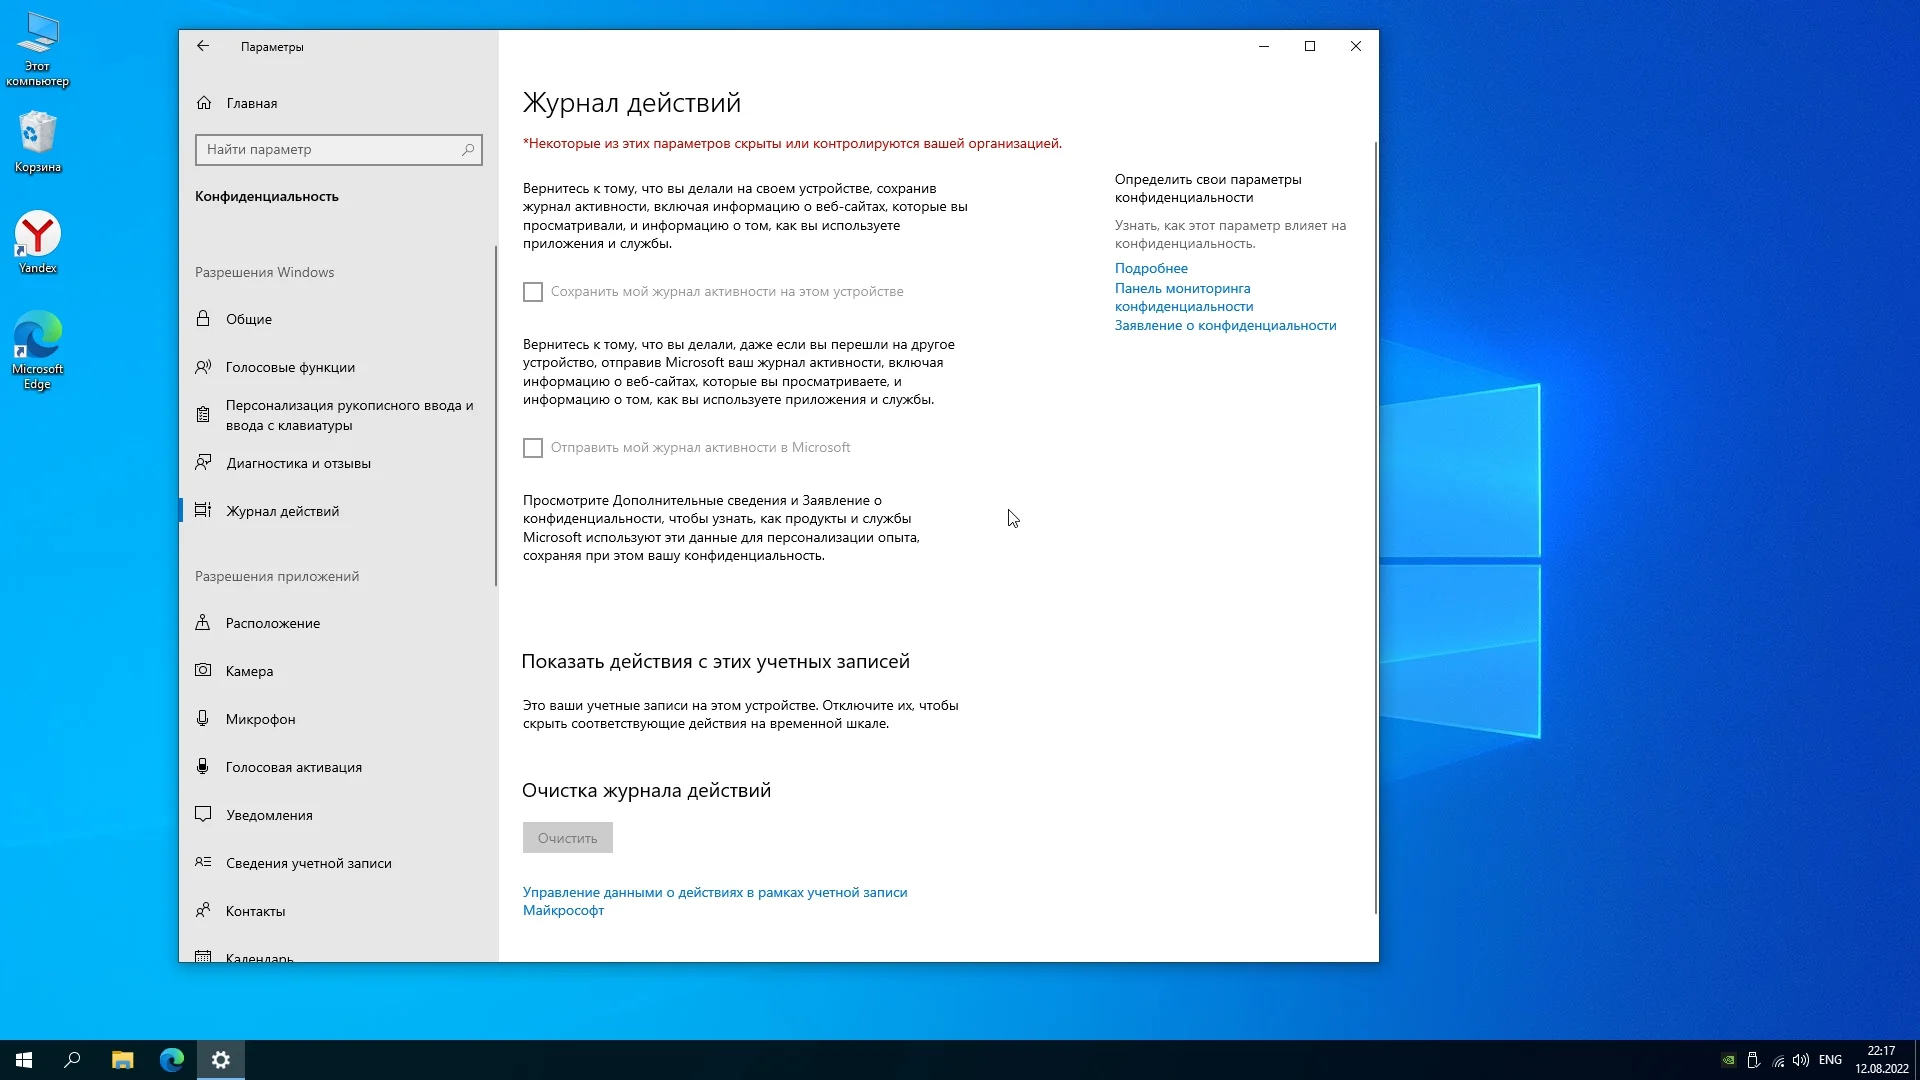Check Сохранить мой журнал активности checkbox
This screenshot has width=1920, height=1080.
(533, 292)
